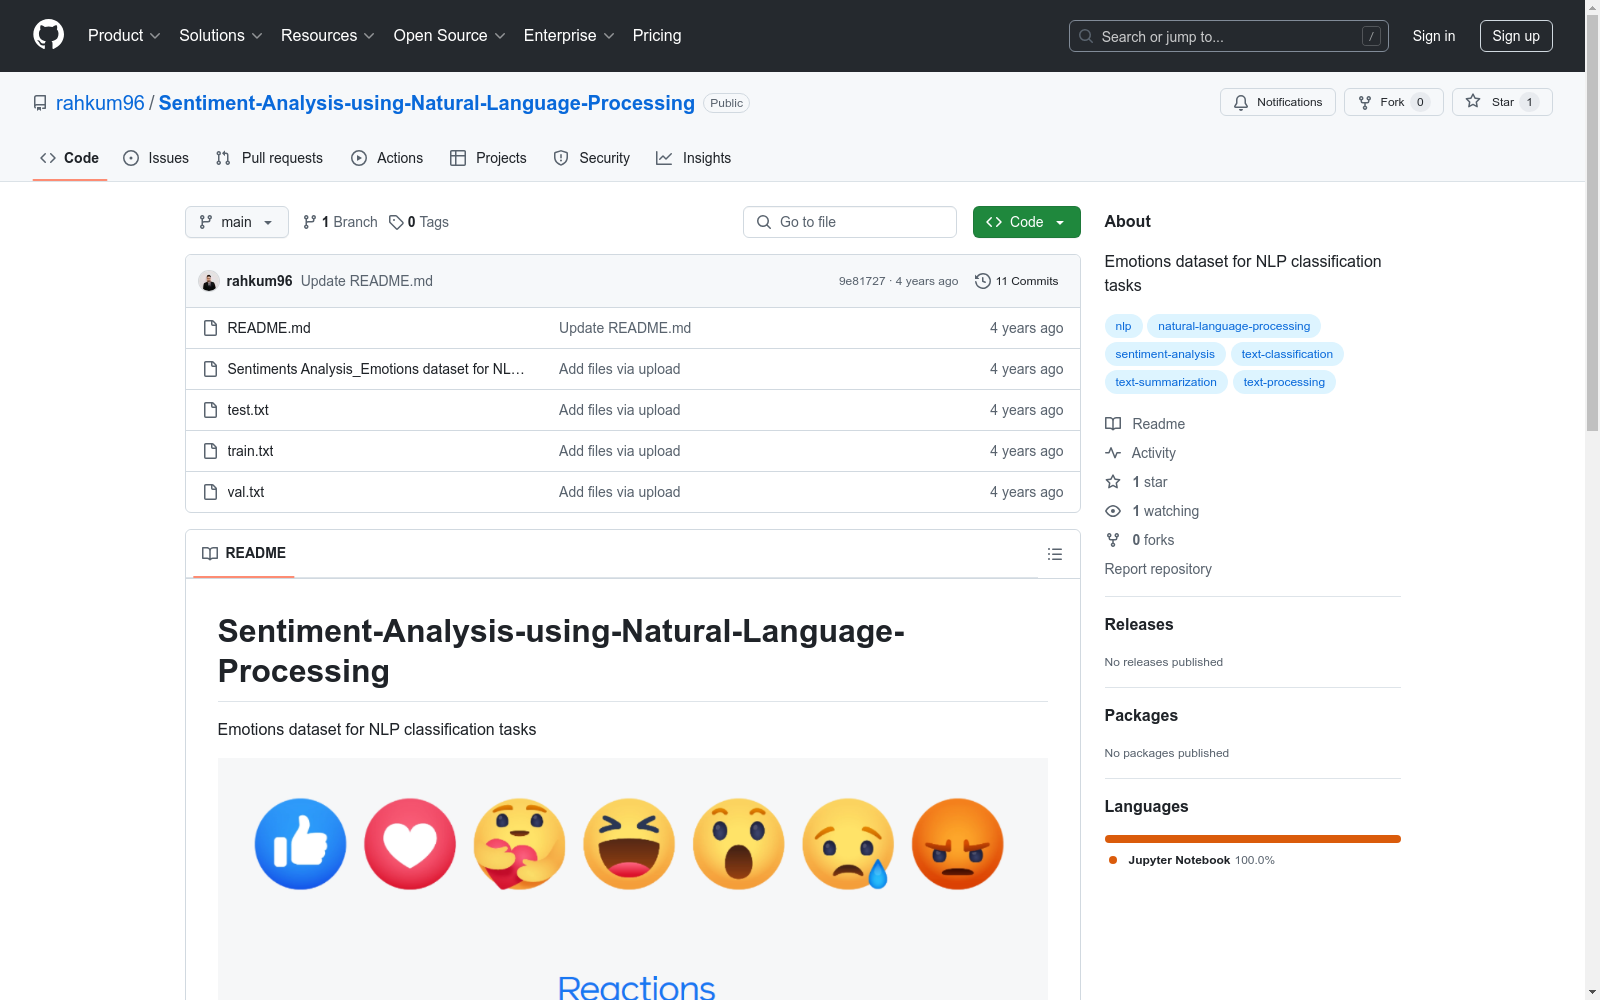Click the file icon for train.txt
1600x1000 pixels.
point(210,451)
